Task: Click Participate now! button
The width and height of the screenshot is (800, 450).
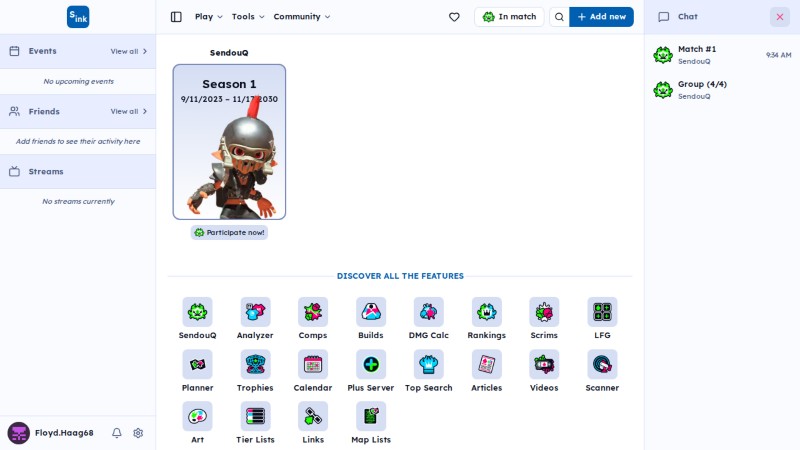Action: 230,233
